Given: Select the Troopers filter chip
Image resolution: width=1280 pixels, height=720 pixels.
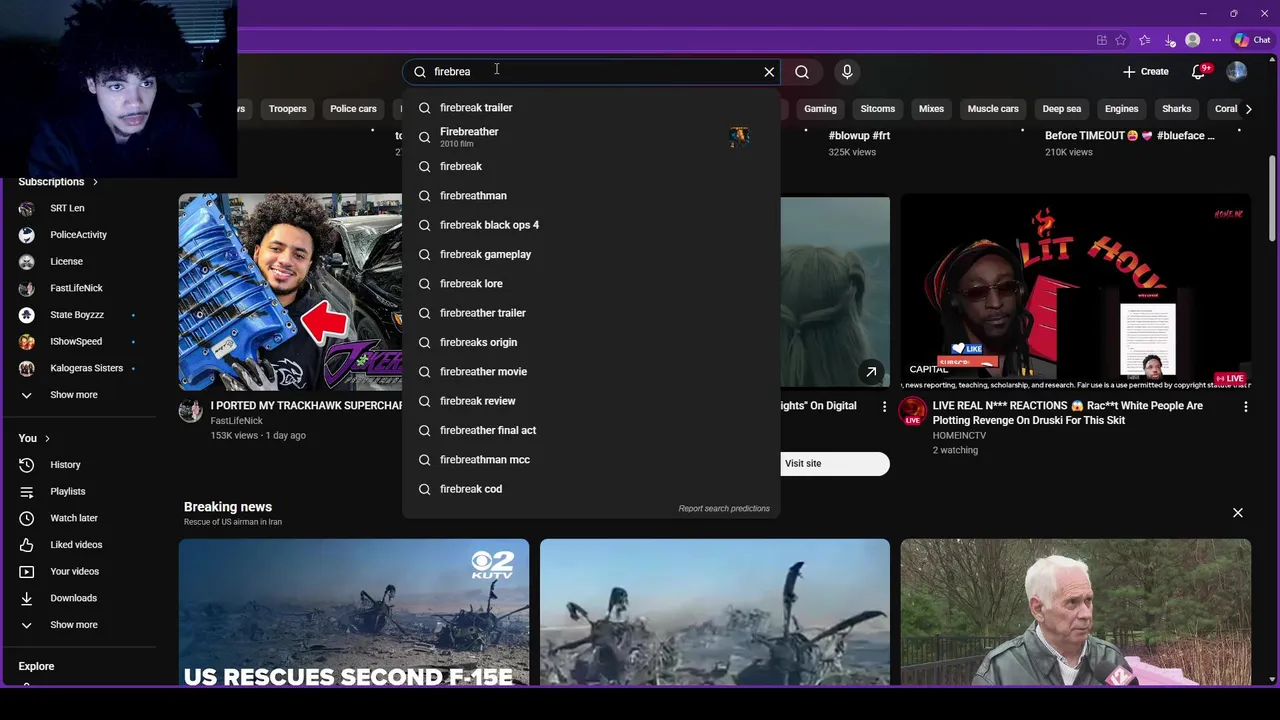Looking at the screenshot, I should [287, 109].
